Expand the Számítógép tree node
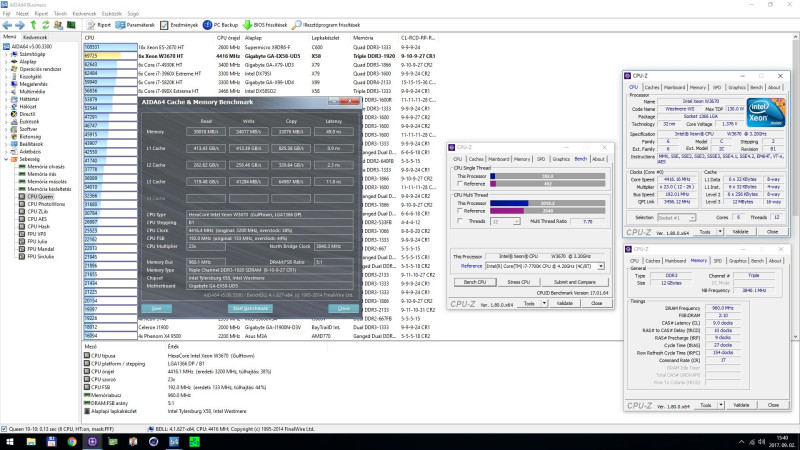Image resolution: width=800 pixels, height=450 pixels. [6, 54]
